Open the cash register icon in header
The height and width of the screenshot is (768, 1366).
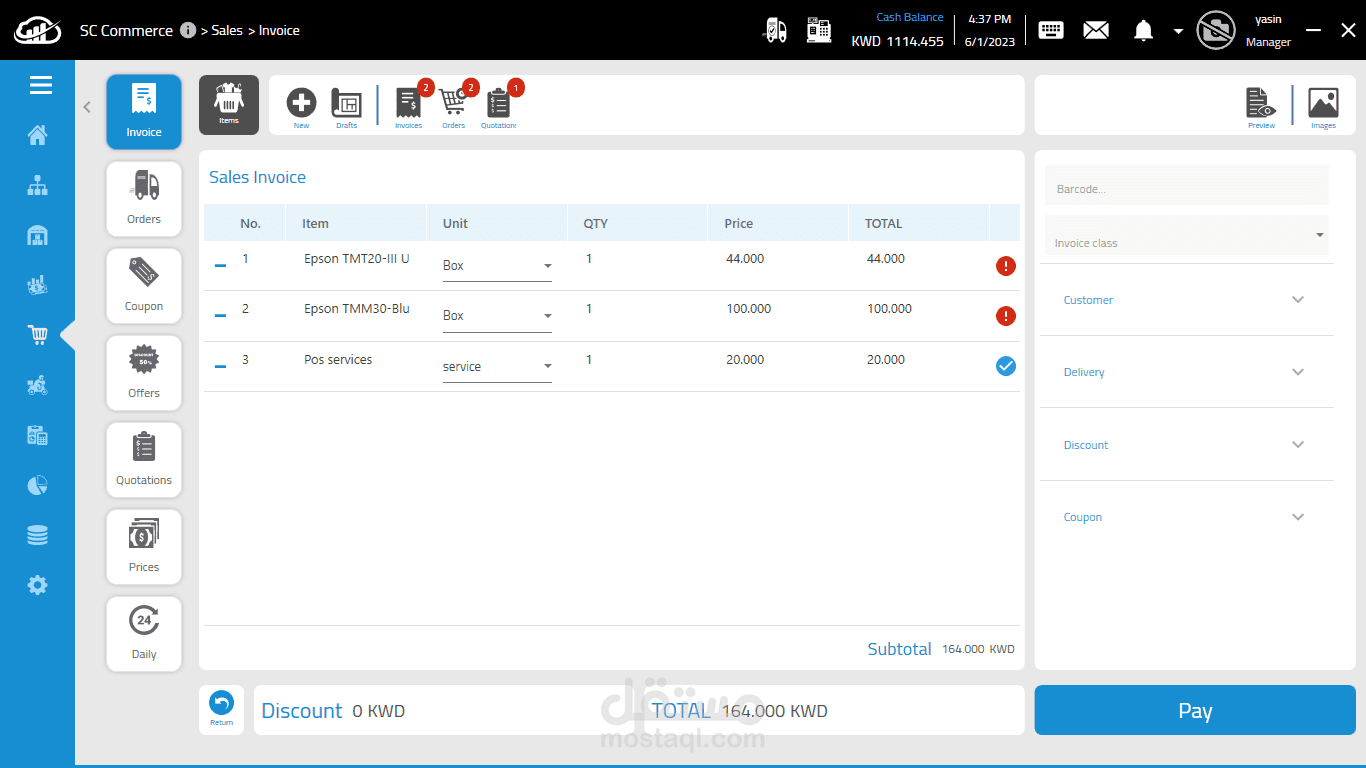(x=819, y=30)
